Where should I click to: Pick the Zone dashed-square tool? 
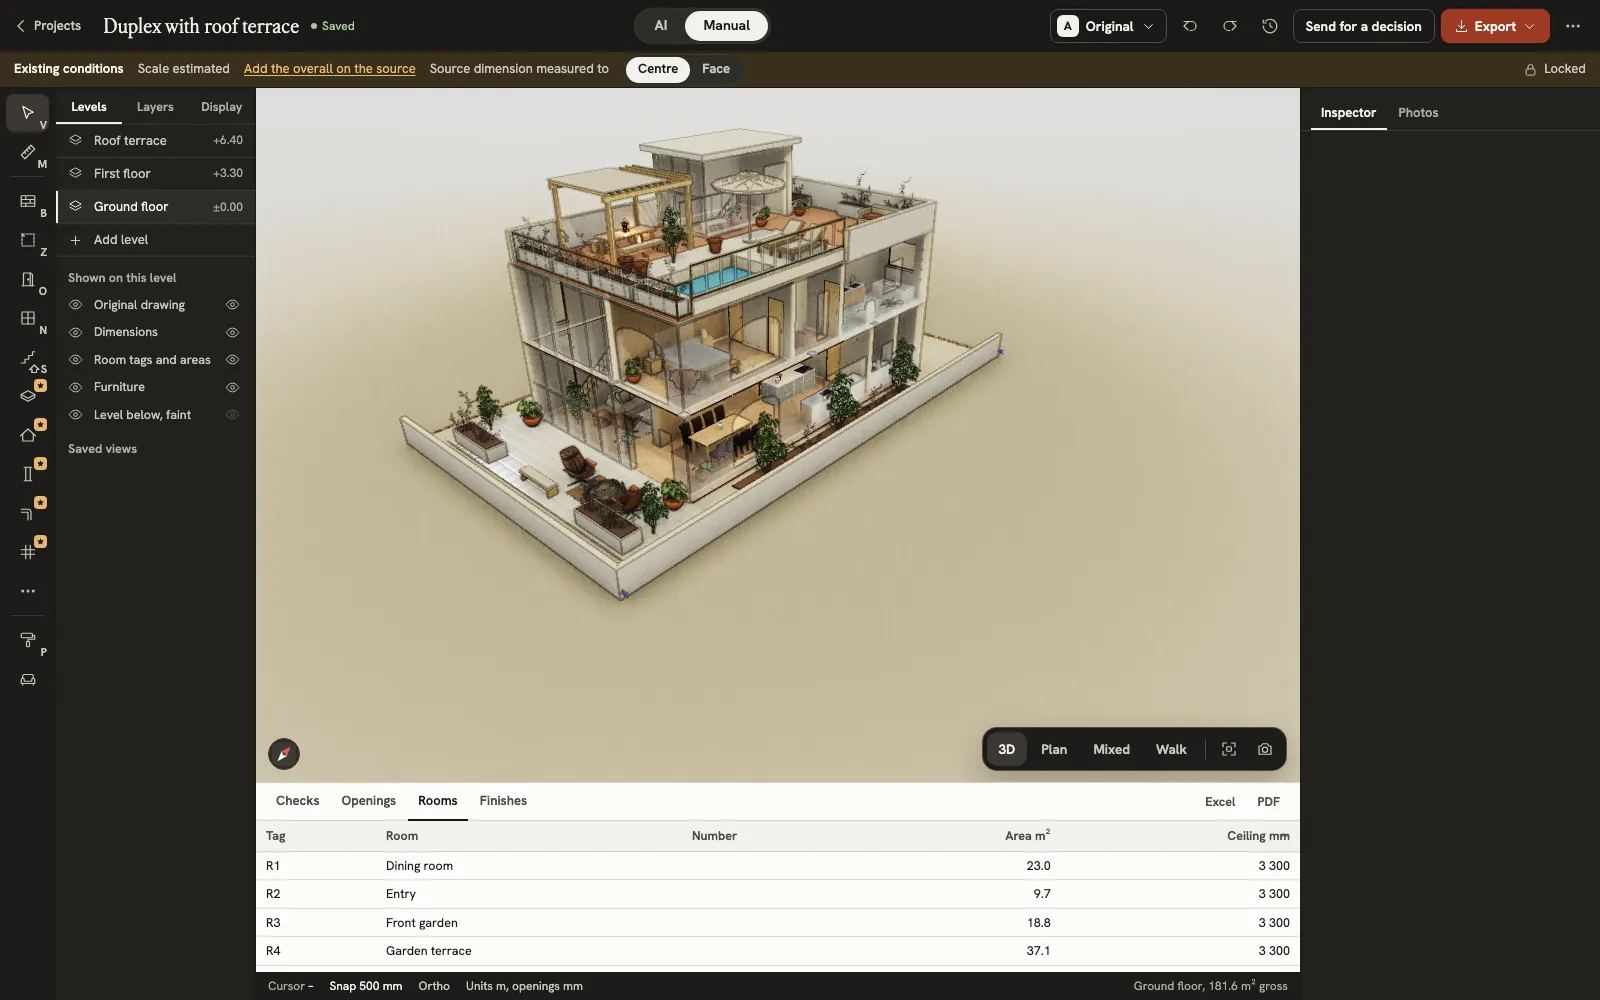pyautogui.click(x=28, y=240)
